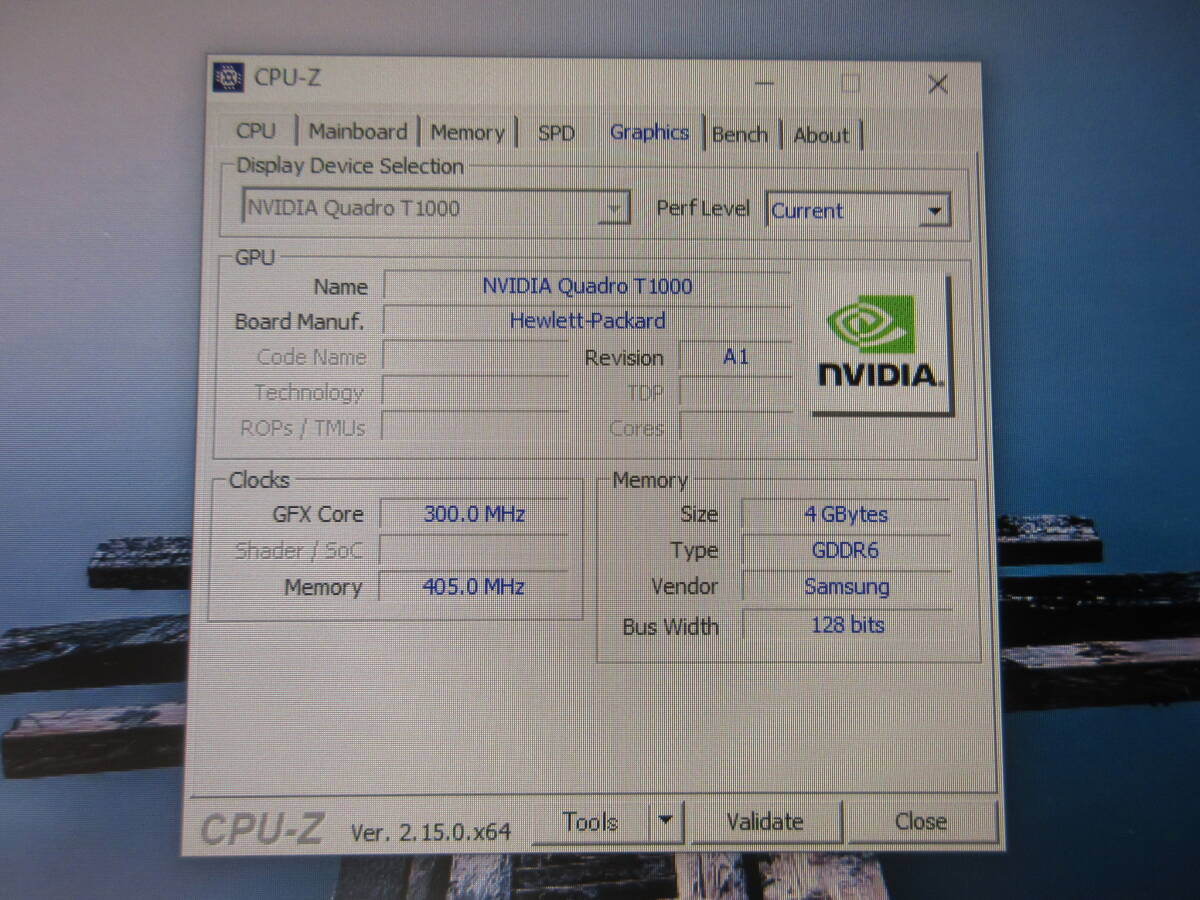Click the Ver. 2.15.0.x64 version text
Image resolution: width=1200 pixels, height=900 pixels.
point(431,831)
